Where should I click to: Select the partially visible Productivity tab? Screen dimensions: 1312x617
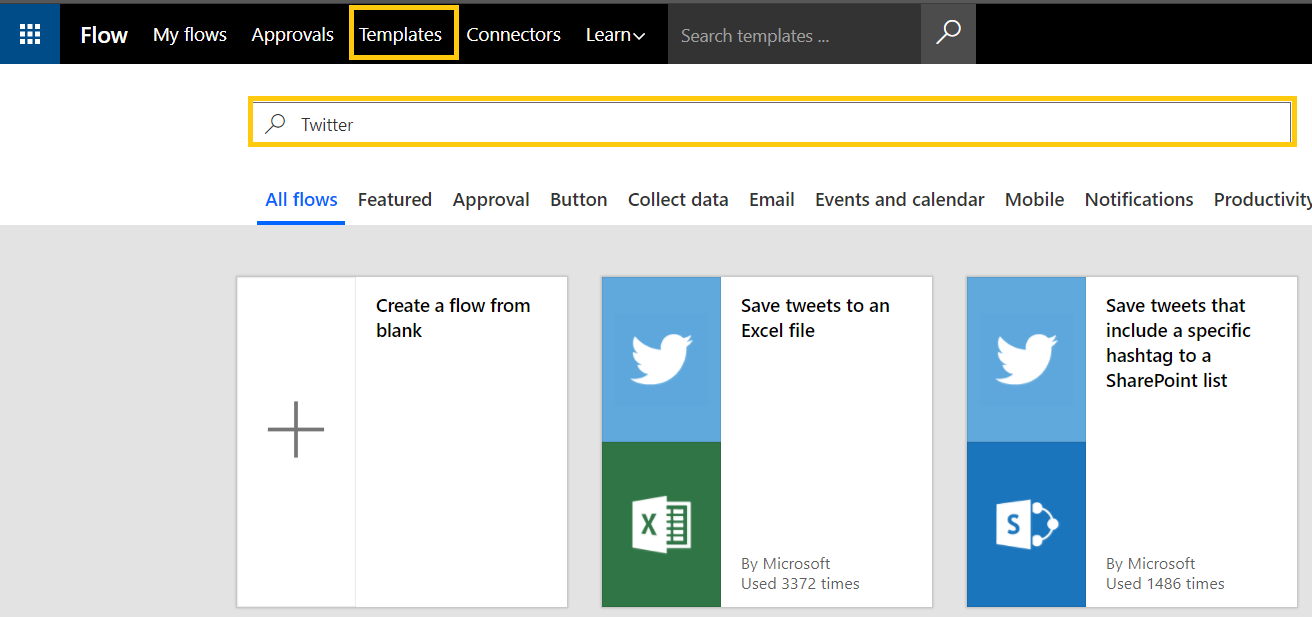click(x=1262, y=199)
